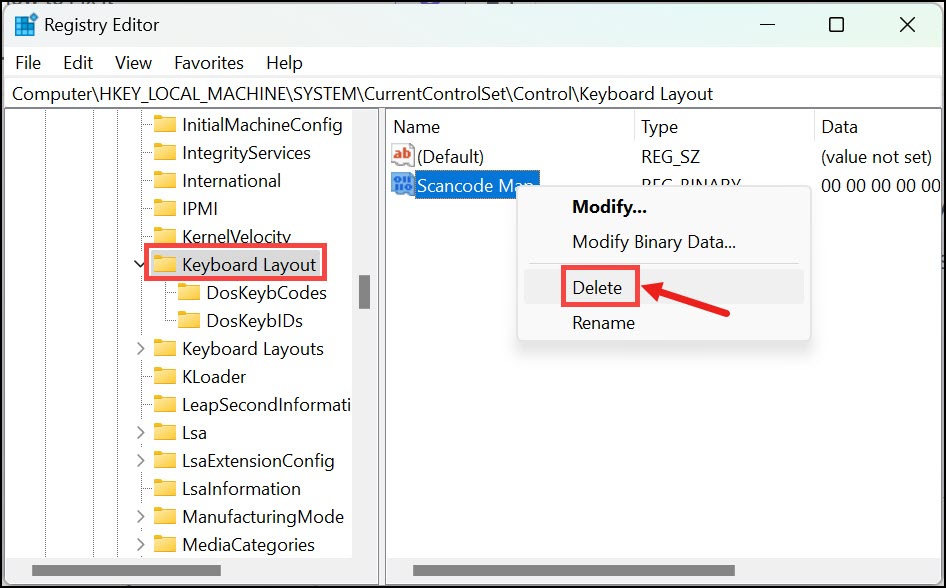This screenshot has height=588, width=946.
Task: Click the InitialMachineConfig folder icon
Action: (165, 125)
